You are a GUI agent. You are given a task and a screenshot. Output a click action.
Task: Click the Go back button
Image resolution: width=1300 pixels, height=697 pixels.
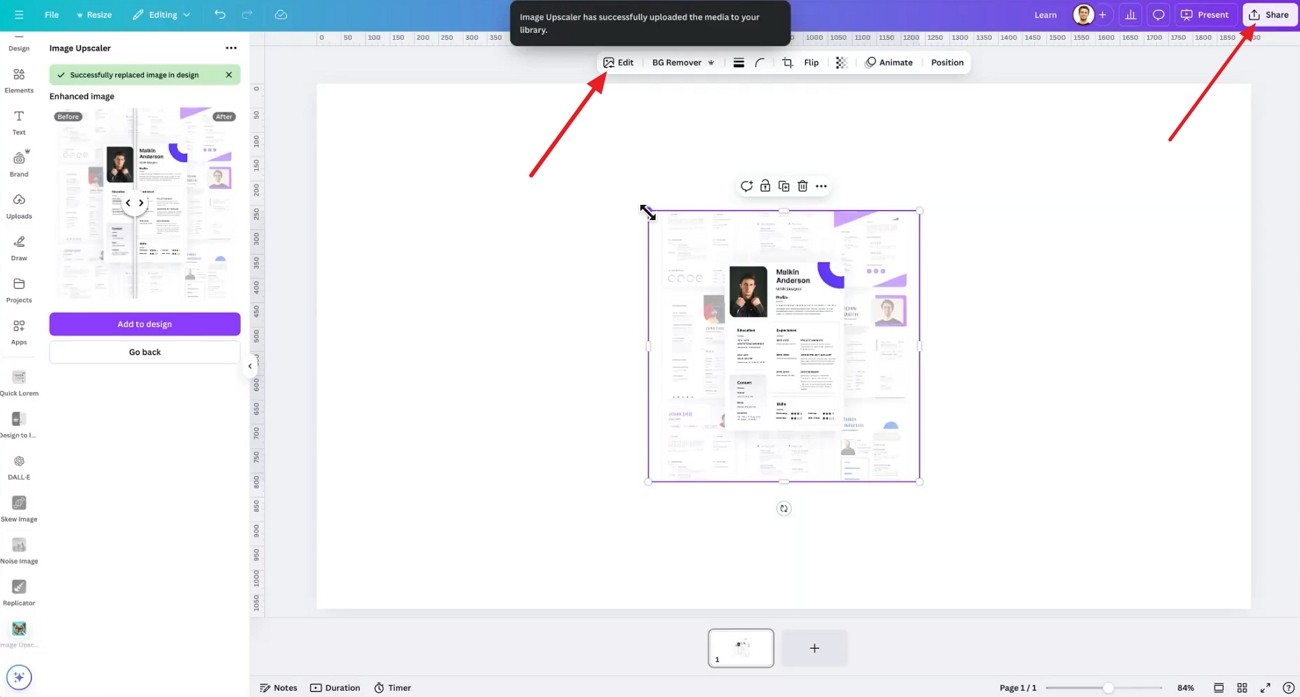click(145, 352)
